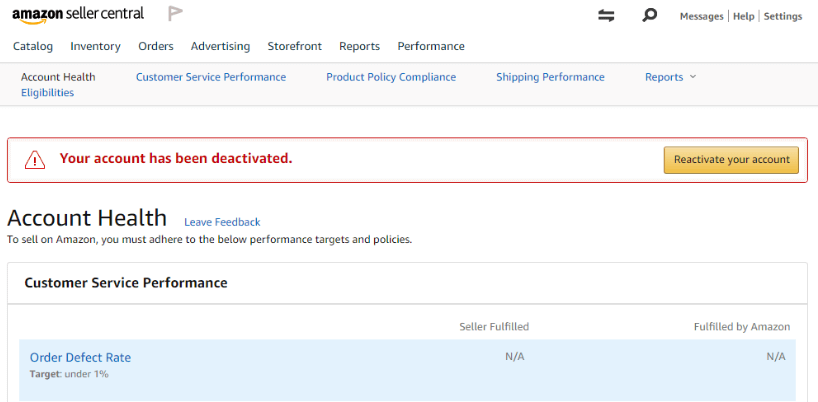Click the gray flag marketplace icon

point(176,14)
